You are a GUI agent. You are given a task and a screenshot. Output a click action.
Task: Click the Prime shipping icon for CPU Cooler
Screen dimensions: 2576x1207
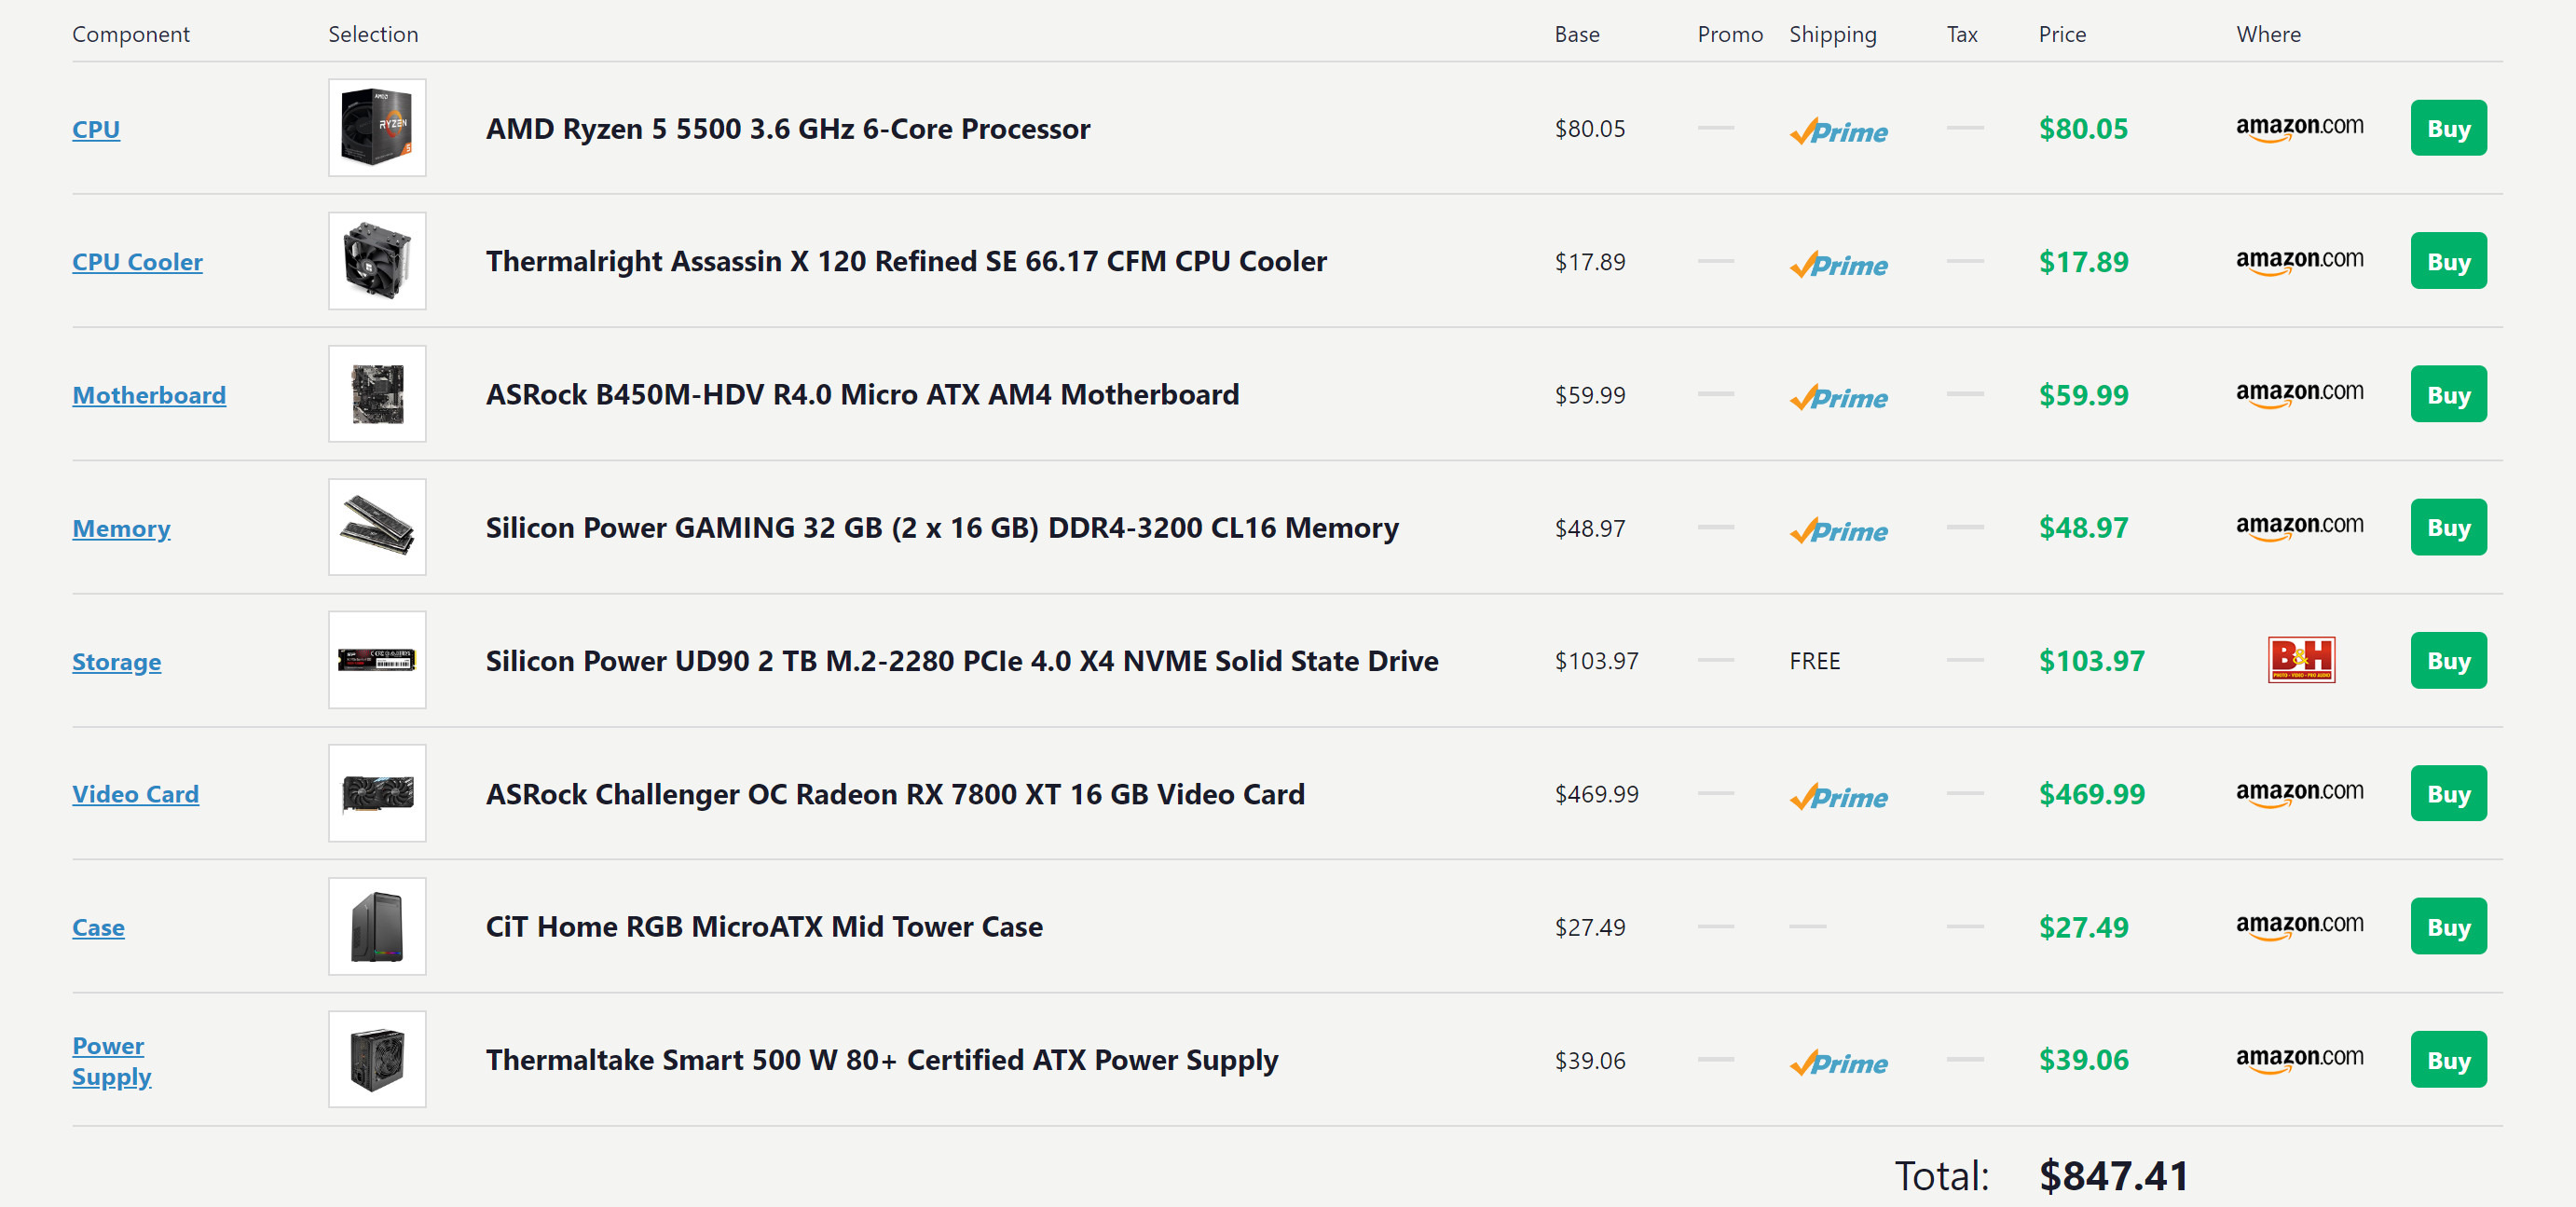click(x=1838, y=264)
